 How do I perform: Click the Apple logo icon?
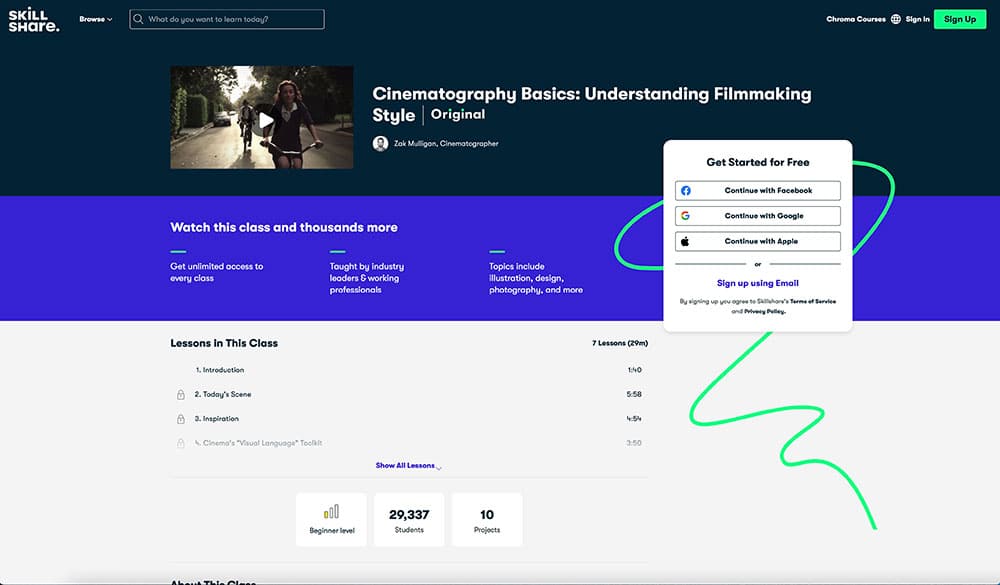point(686,241)
